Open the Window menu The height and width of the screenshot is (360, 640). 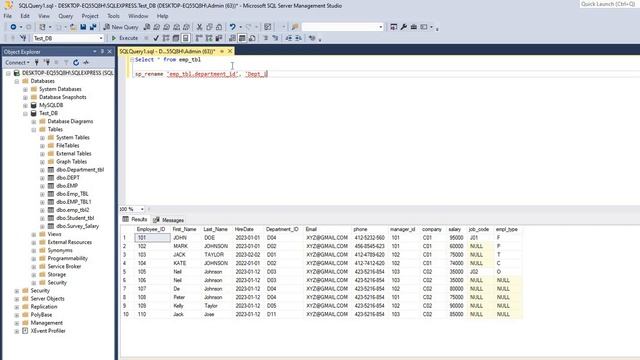click(138, 16)
